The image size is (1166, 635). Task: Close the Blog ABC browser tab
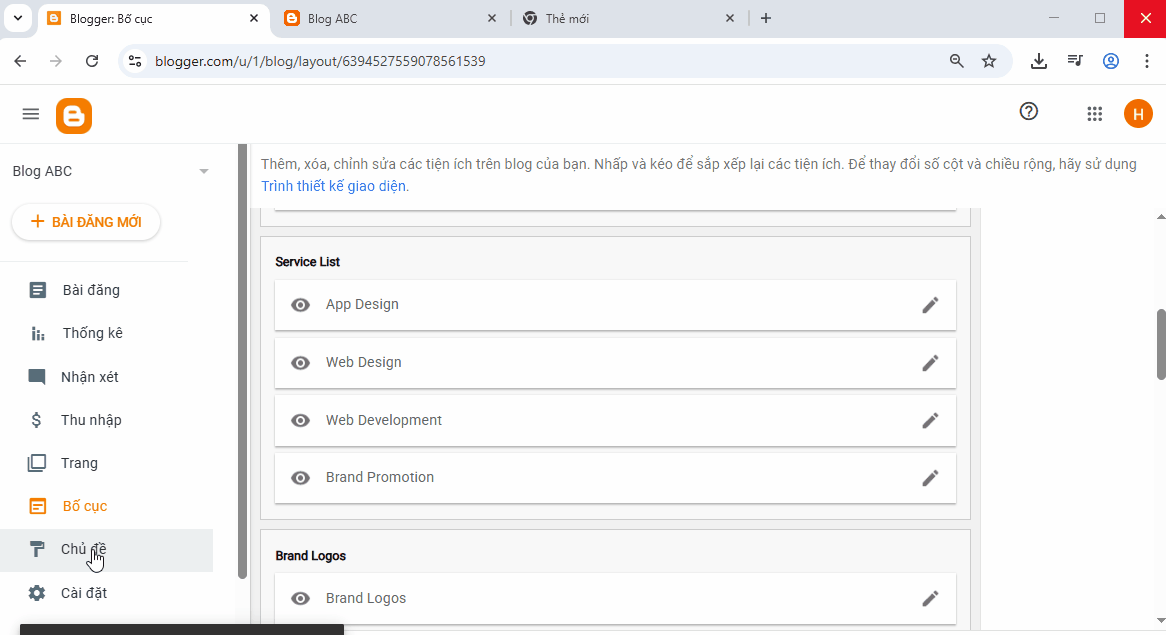pos(492,19)
